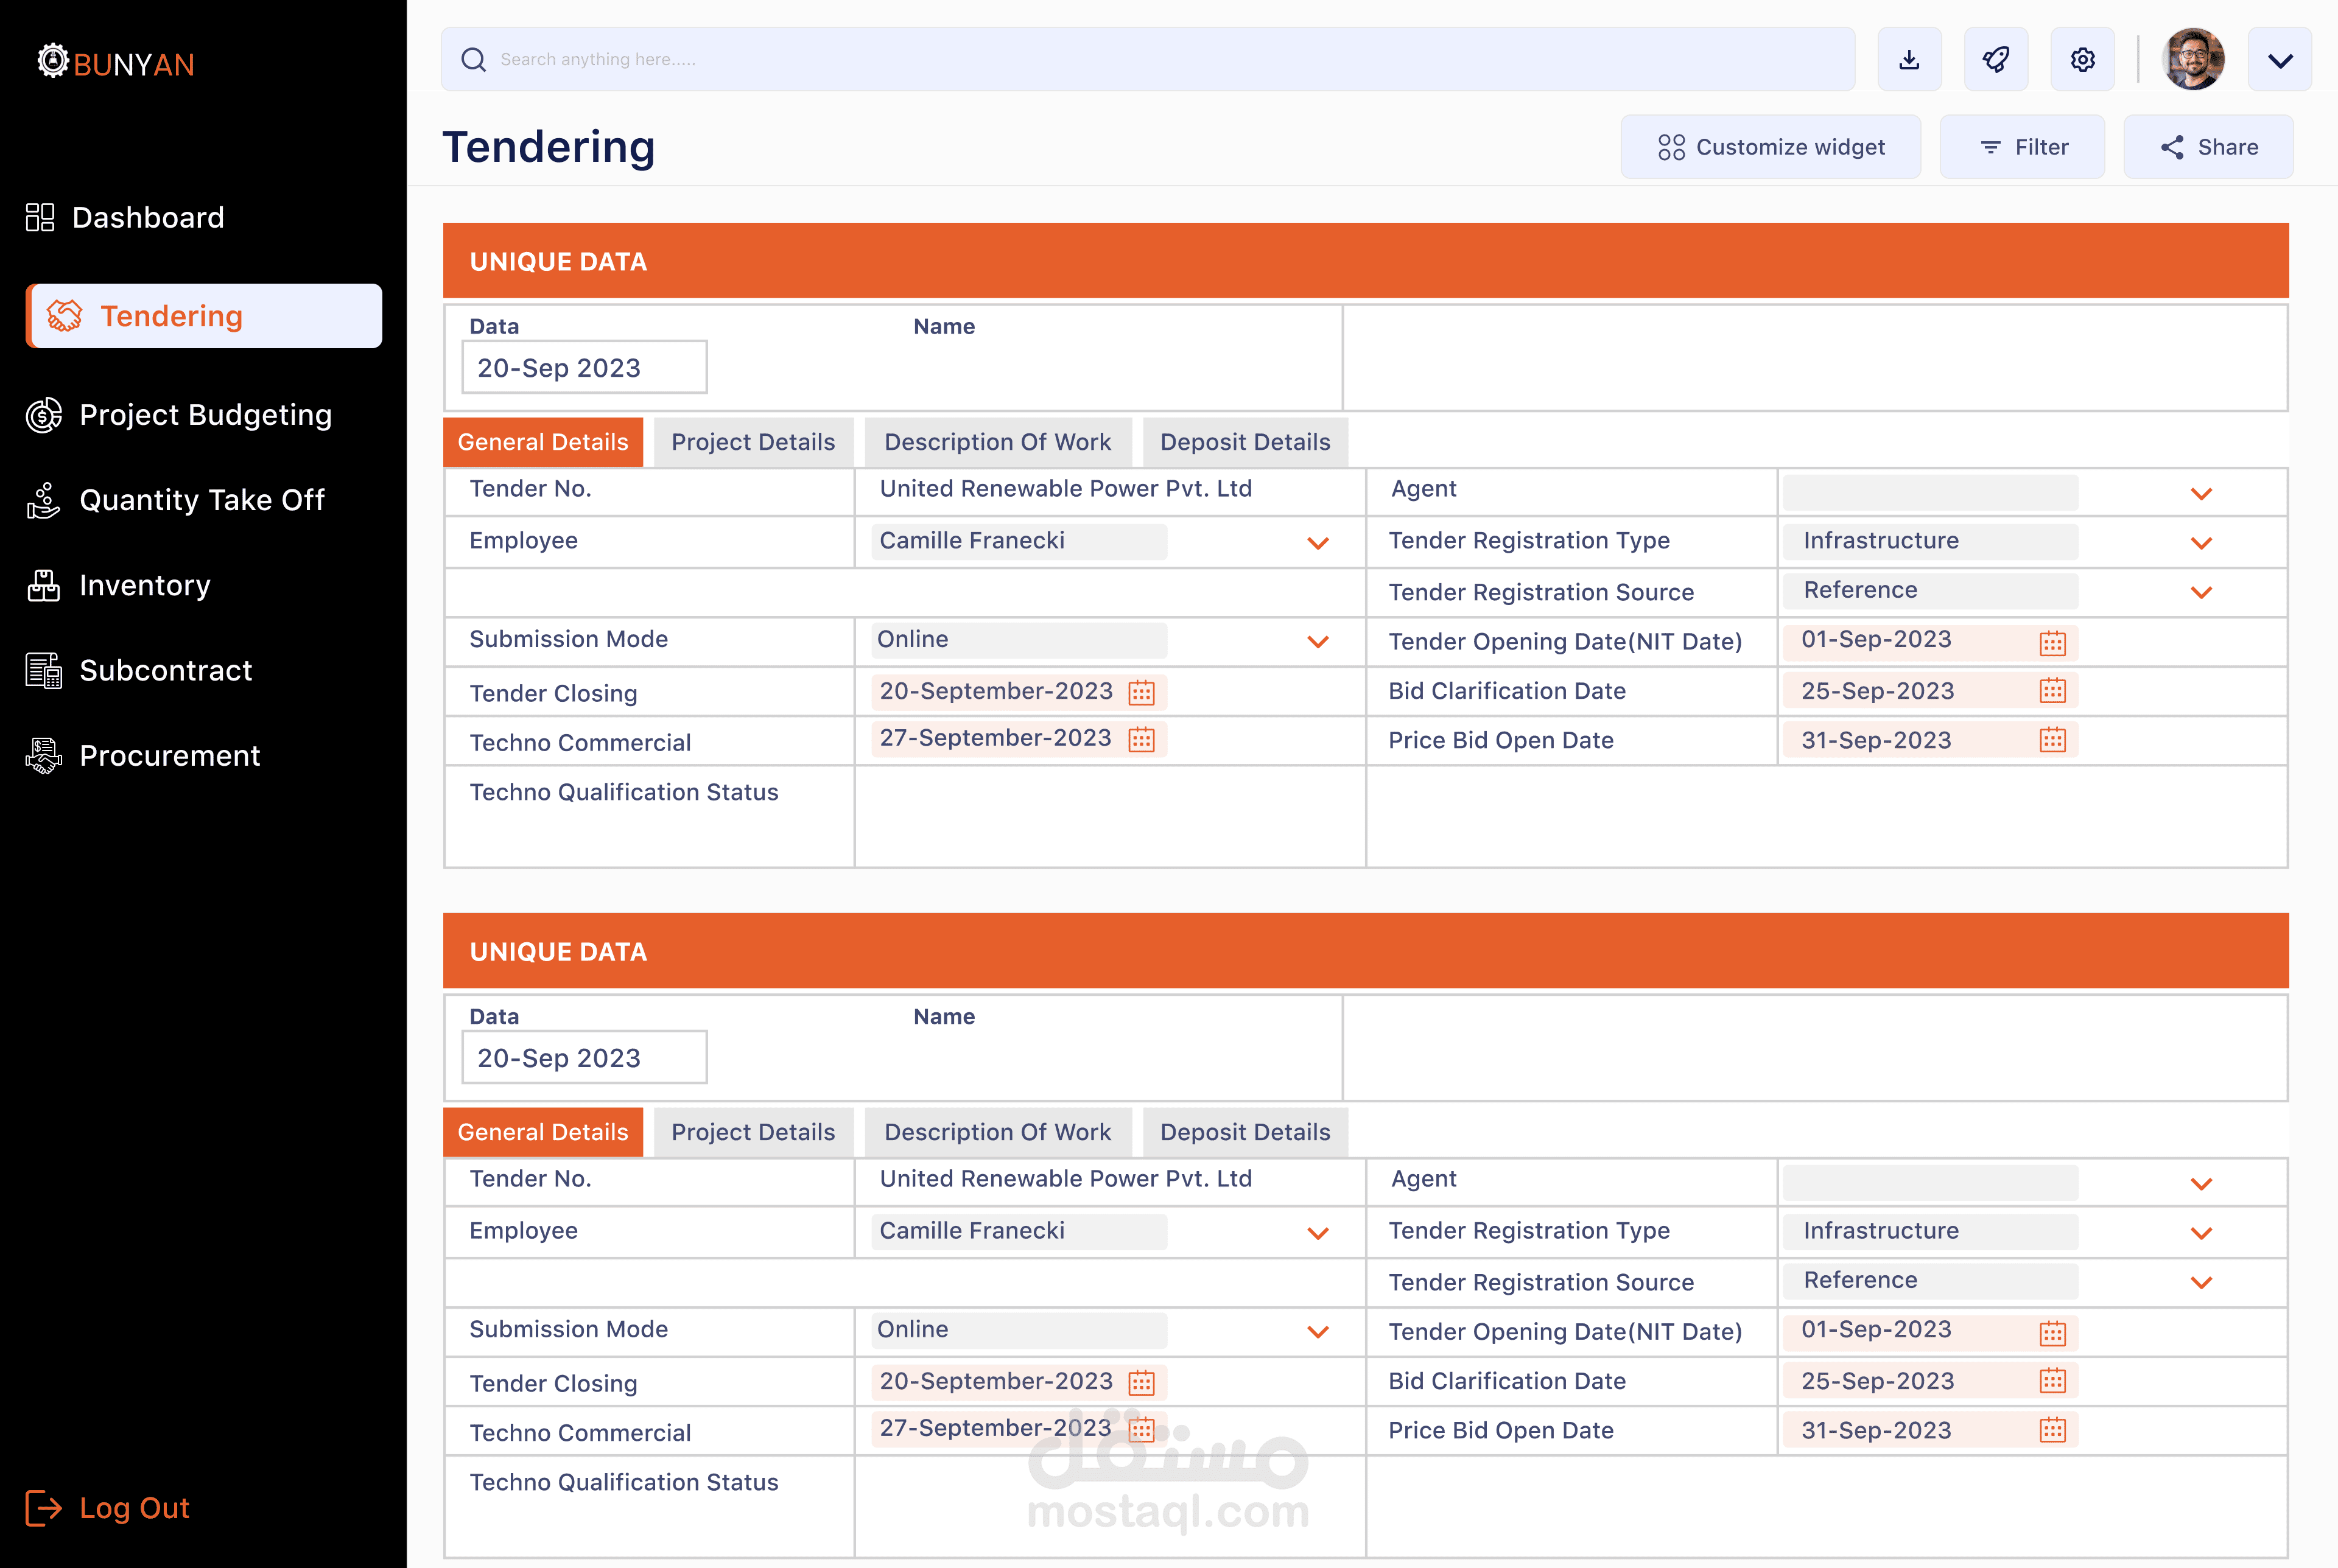This screenshot has height=1568, width=2338.
Task: Switch to first Project Details tab
Action: pyautogui.click(x=753, y=442)
